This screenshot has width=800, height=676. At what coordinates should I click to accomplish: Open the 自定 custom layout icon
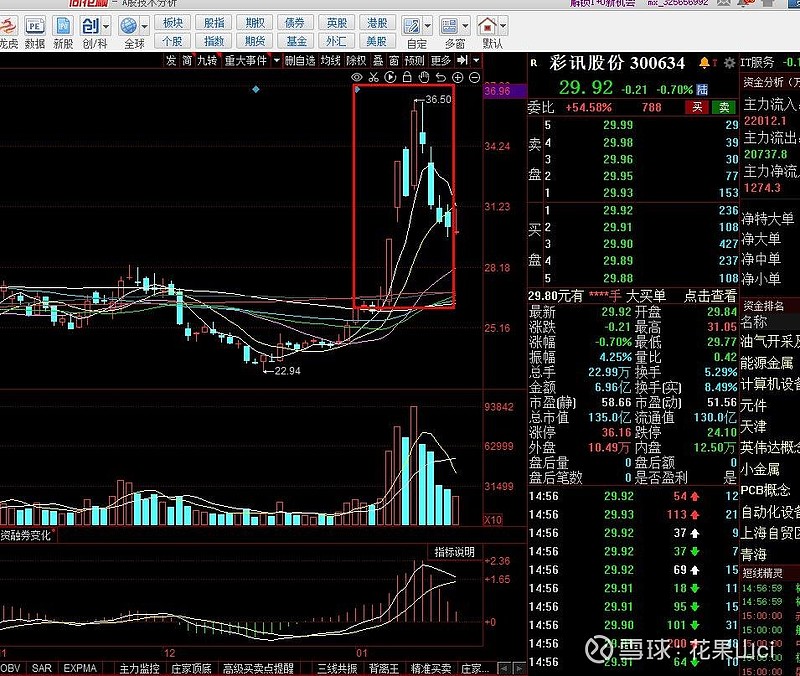(x=412, y=32)
